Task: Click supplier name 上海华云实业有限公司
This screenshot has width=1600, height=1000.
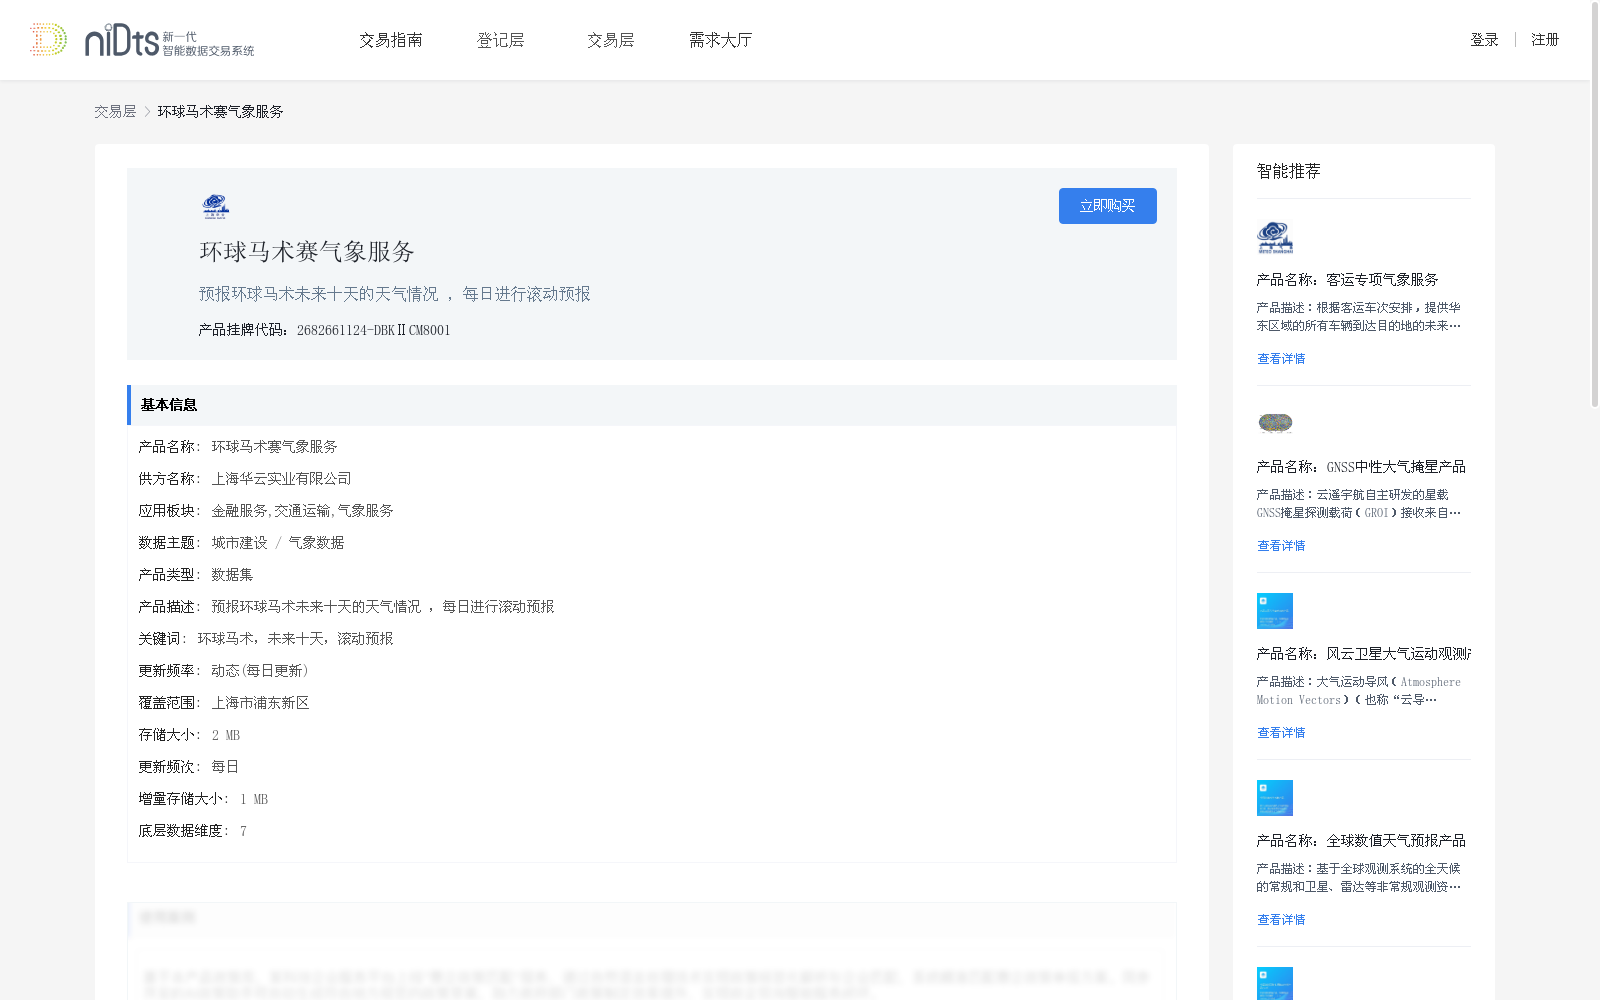Action: (x=281, y=479)
